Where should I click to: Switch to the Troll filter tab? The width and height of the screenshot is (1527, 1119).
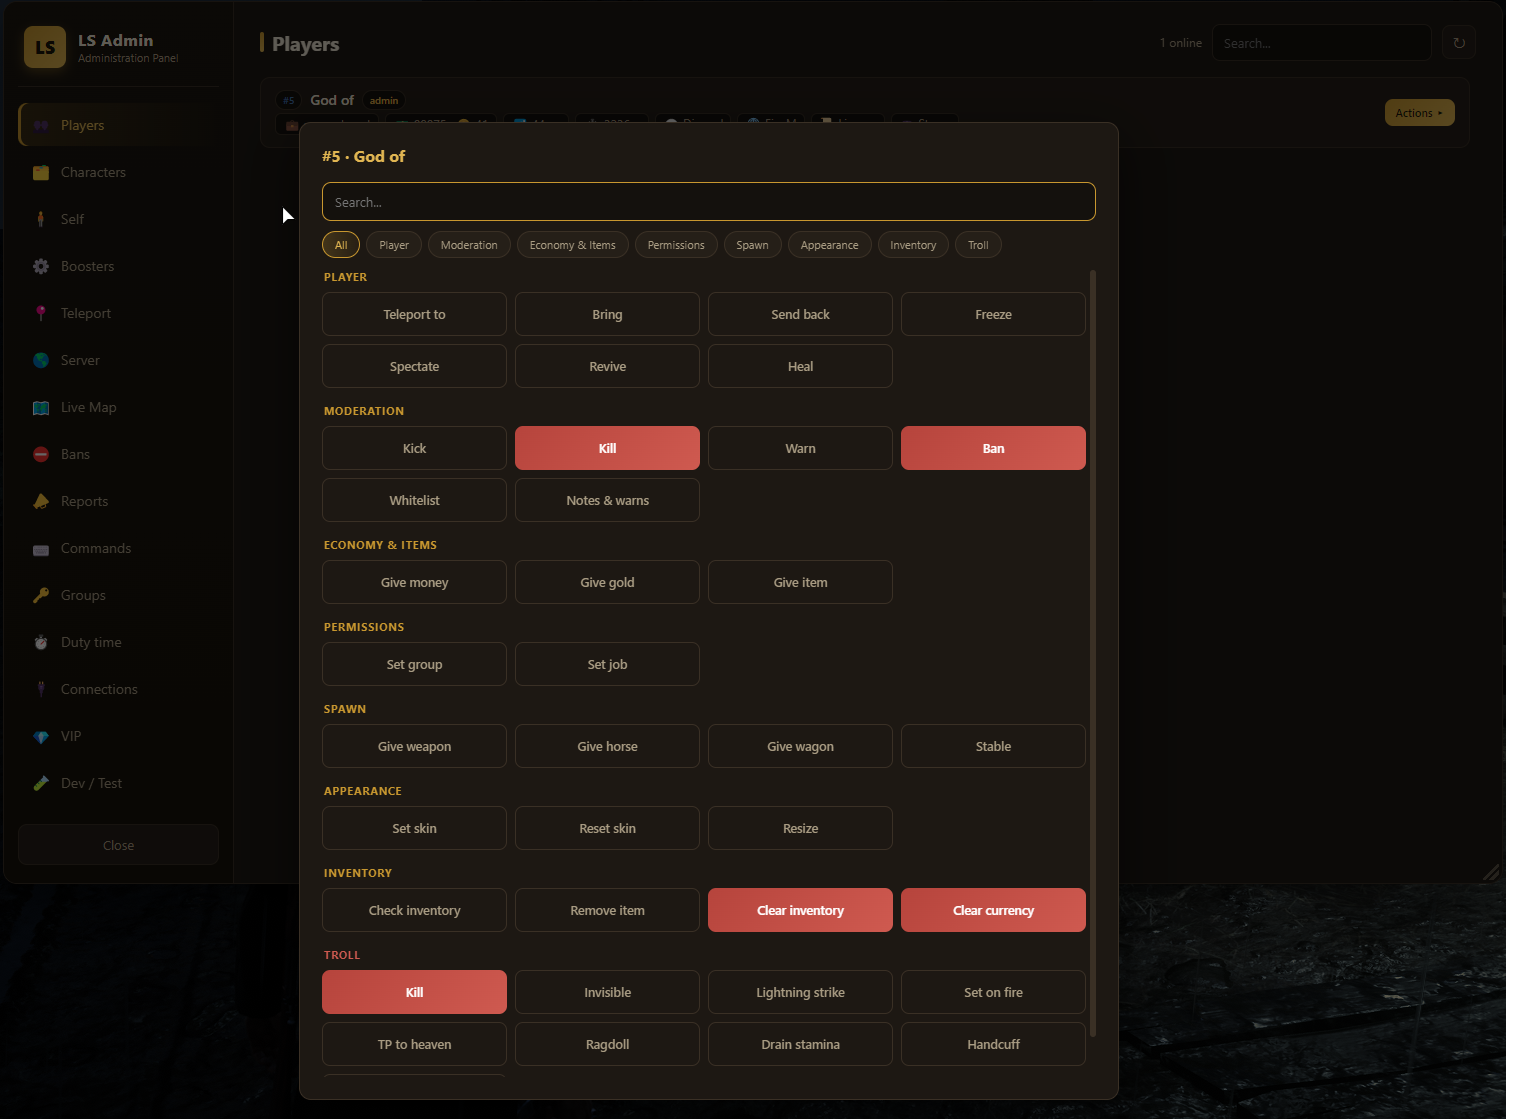coord(978,245)
